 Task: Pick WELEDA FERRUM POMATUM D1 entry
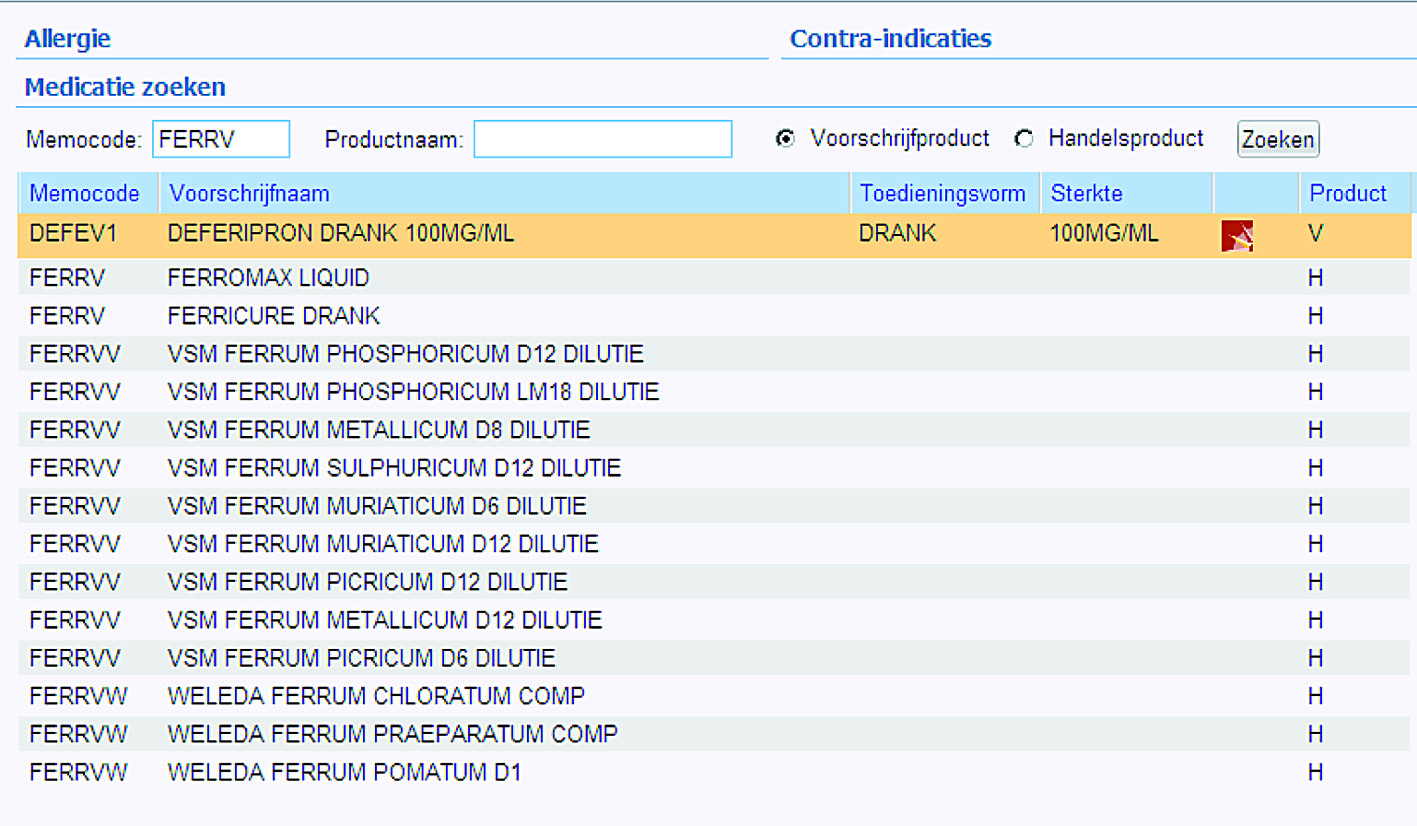pyautogui.click(x=344, y=772)
